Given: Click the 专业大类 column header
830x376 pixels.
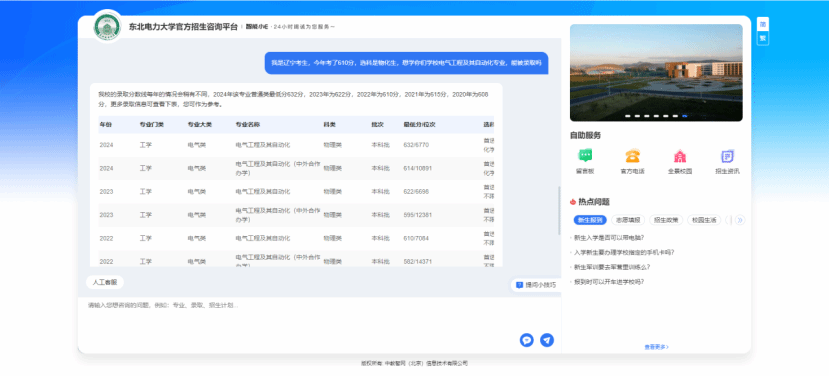Looking at the screenshot, I should 200,124.
